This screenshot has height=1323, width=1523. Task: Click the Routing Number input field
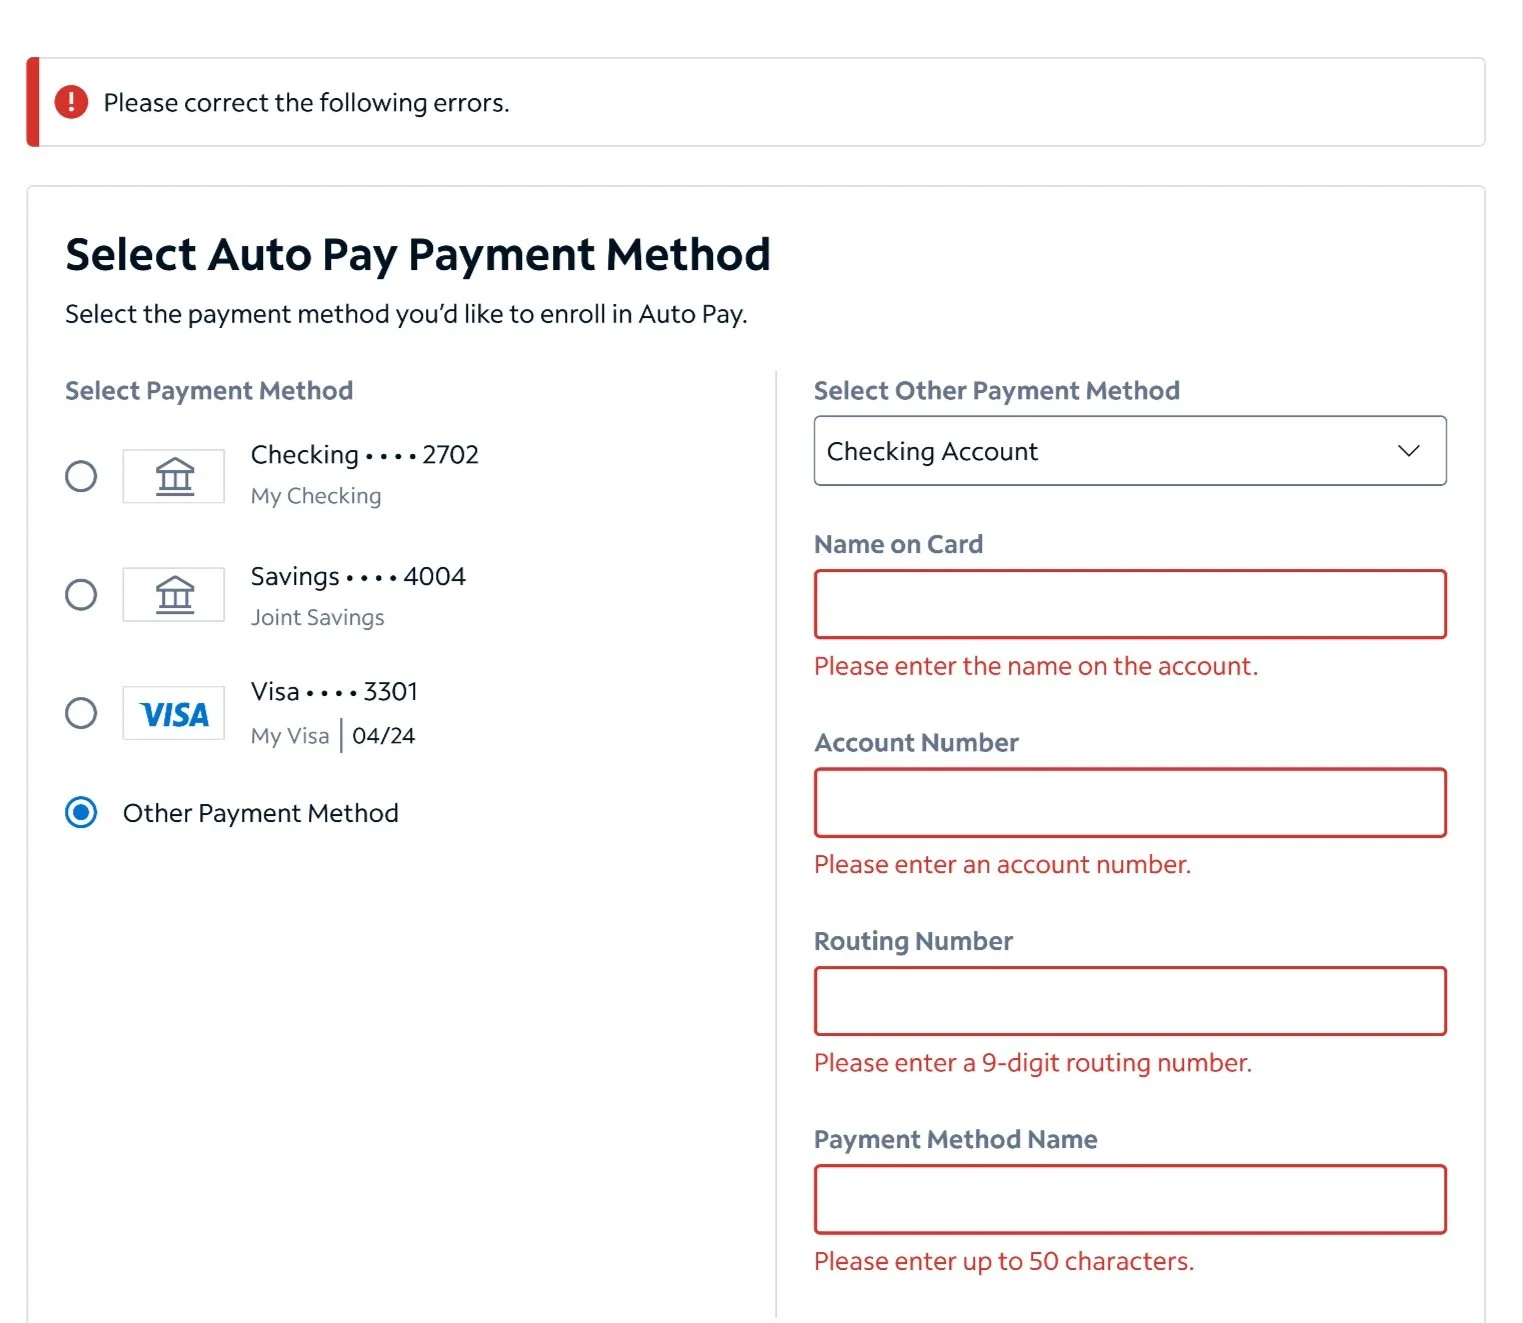[x=1130, y=1000]
